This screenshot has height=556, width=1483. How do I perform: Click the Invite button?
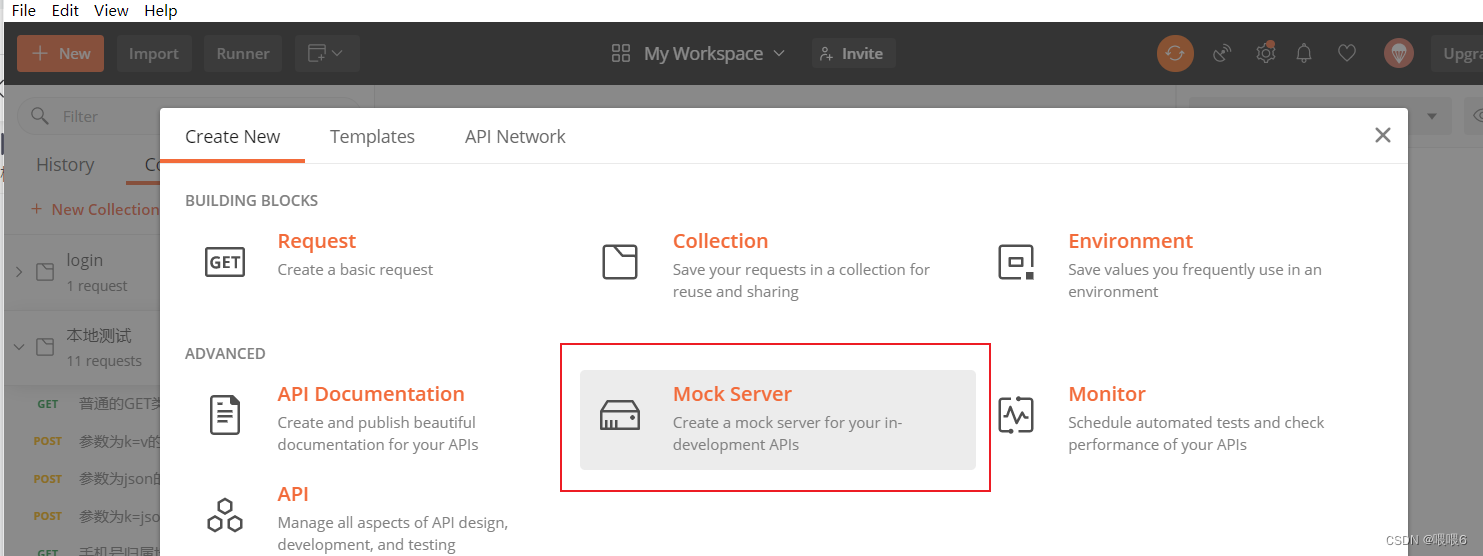(852, 53)
